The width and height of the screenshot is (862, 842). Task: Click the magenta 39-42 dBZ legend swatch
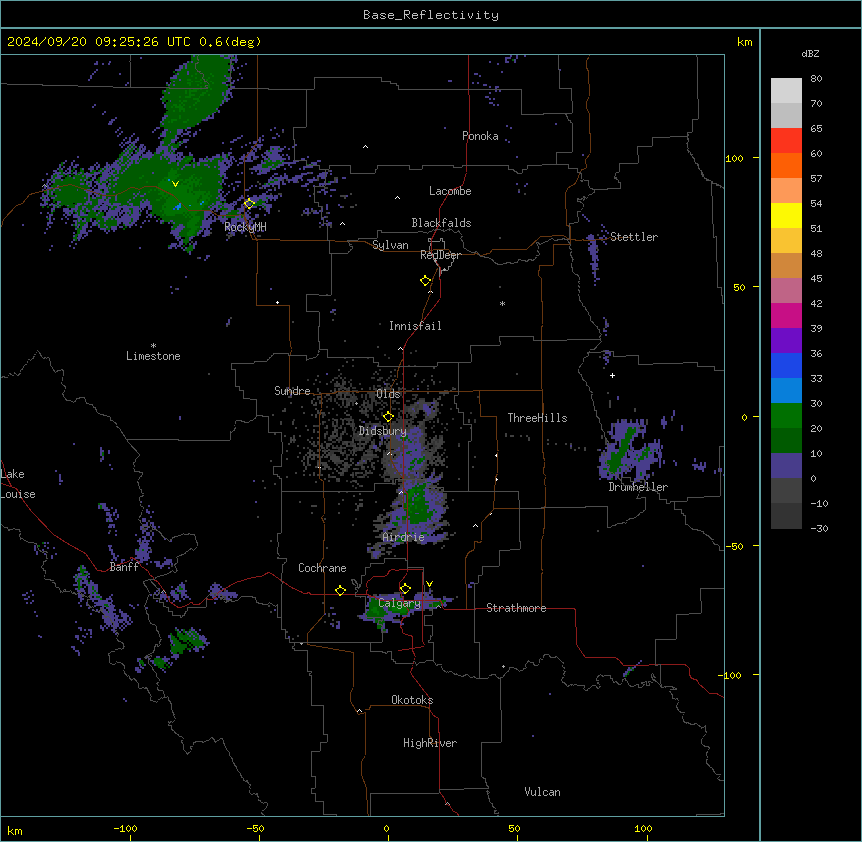point(786,315)
